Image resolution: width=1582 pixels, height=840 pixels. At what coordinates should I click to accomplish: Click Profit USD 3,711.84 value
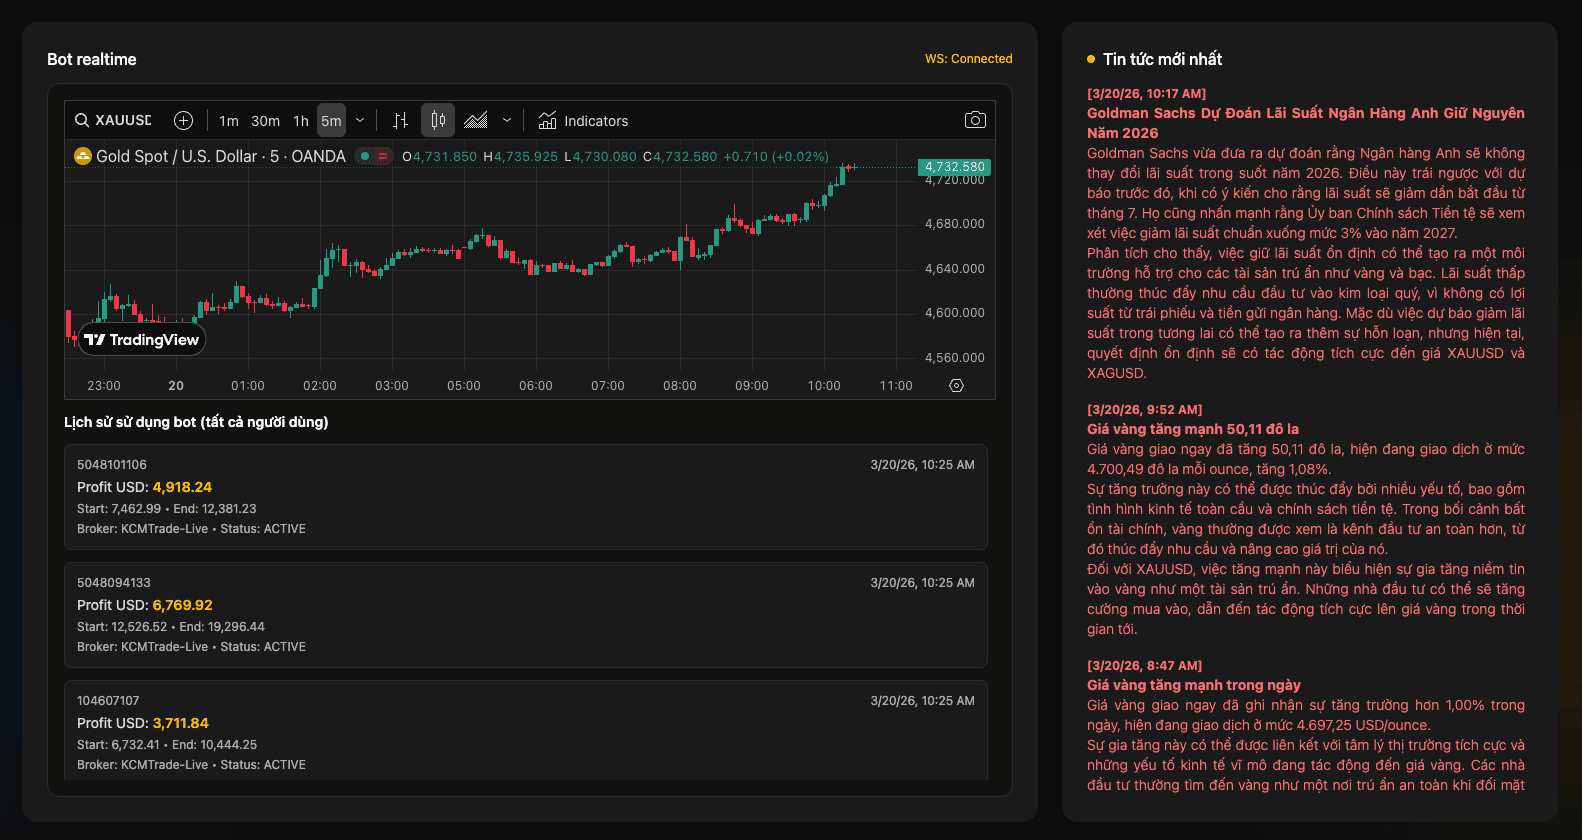(180, 723)
